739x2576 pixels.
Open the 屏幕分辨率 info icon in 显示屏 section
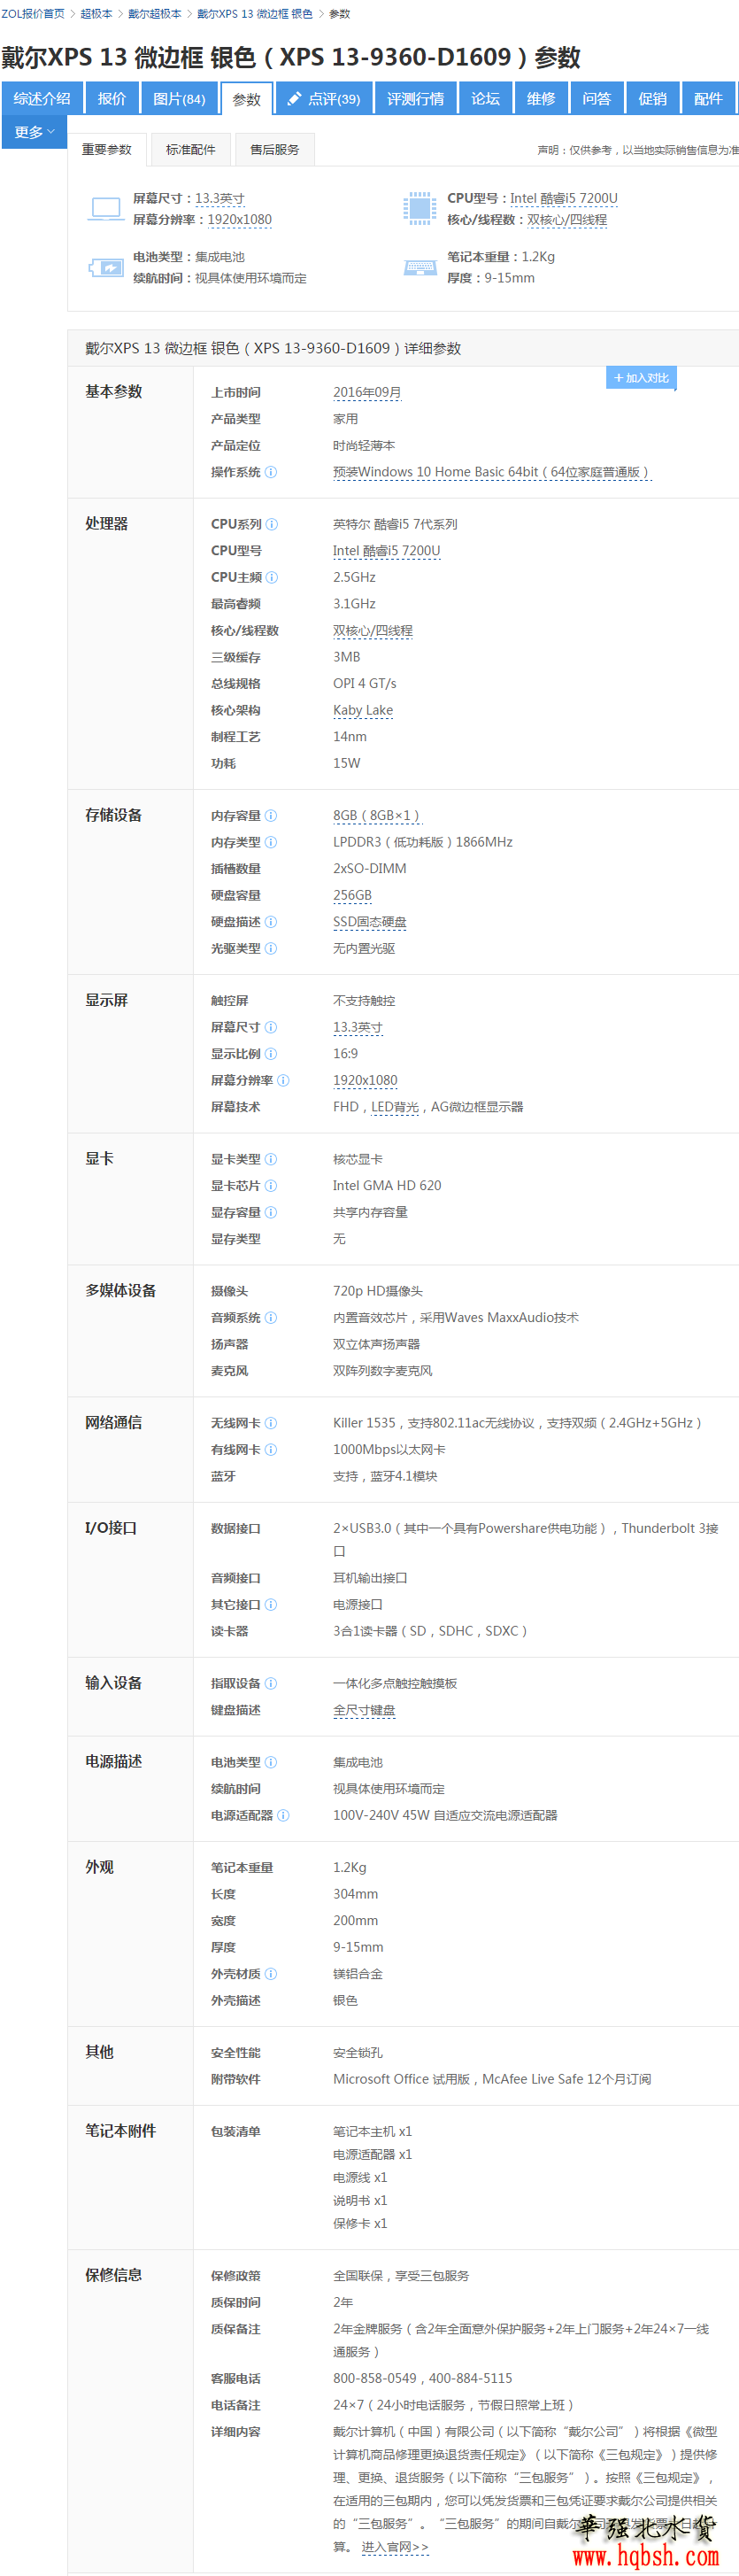click(x=283, y=1080)
